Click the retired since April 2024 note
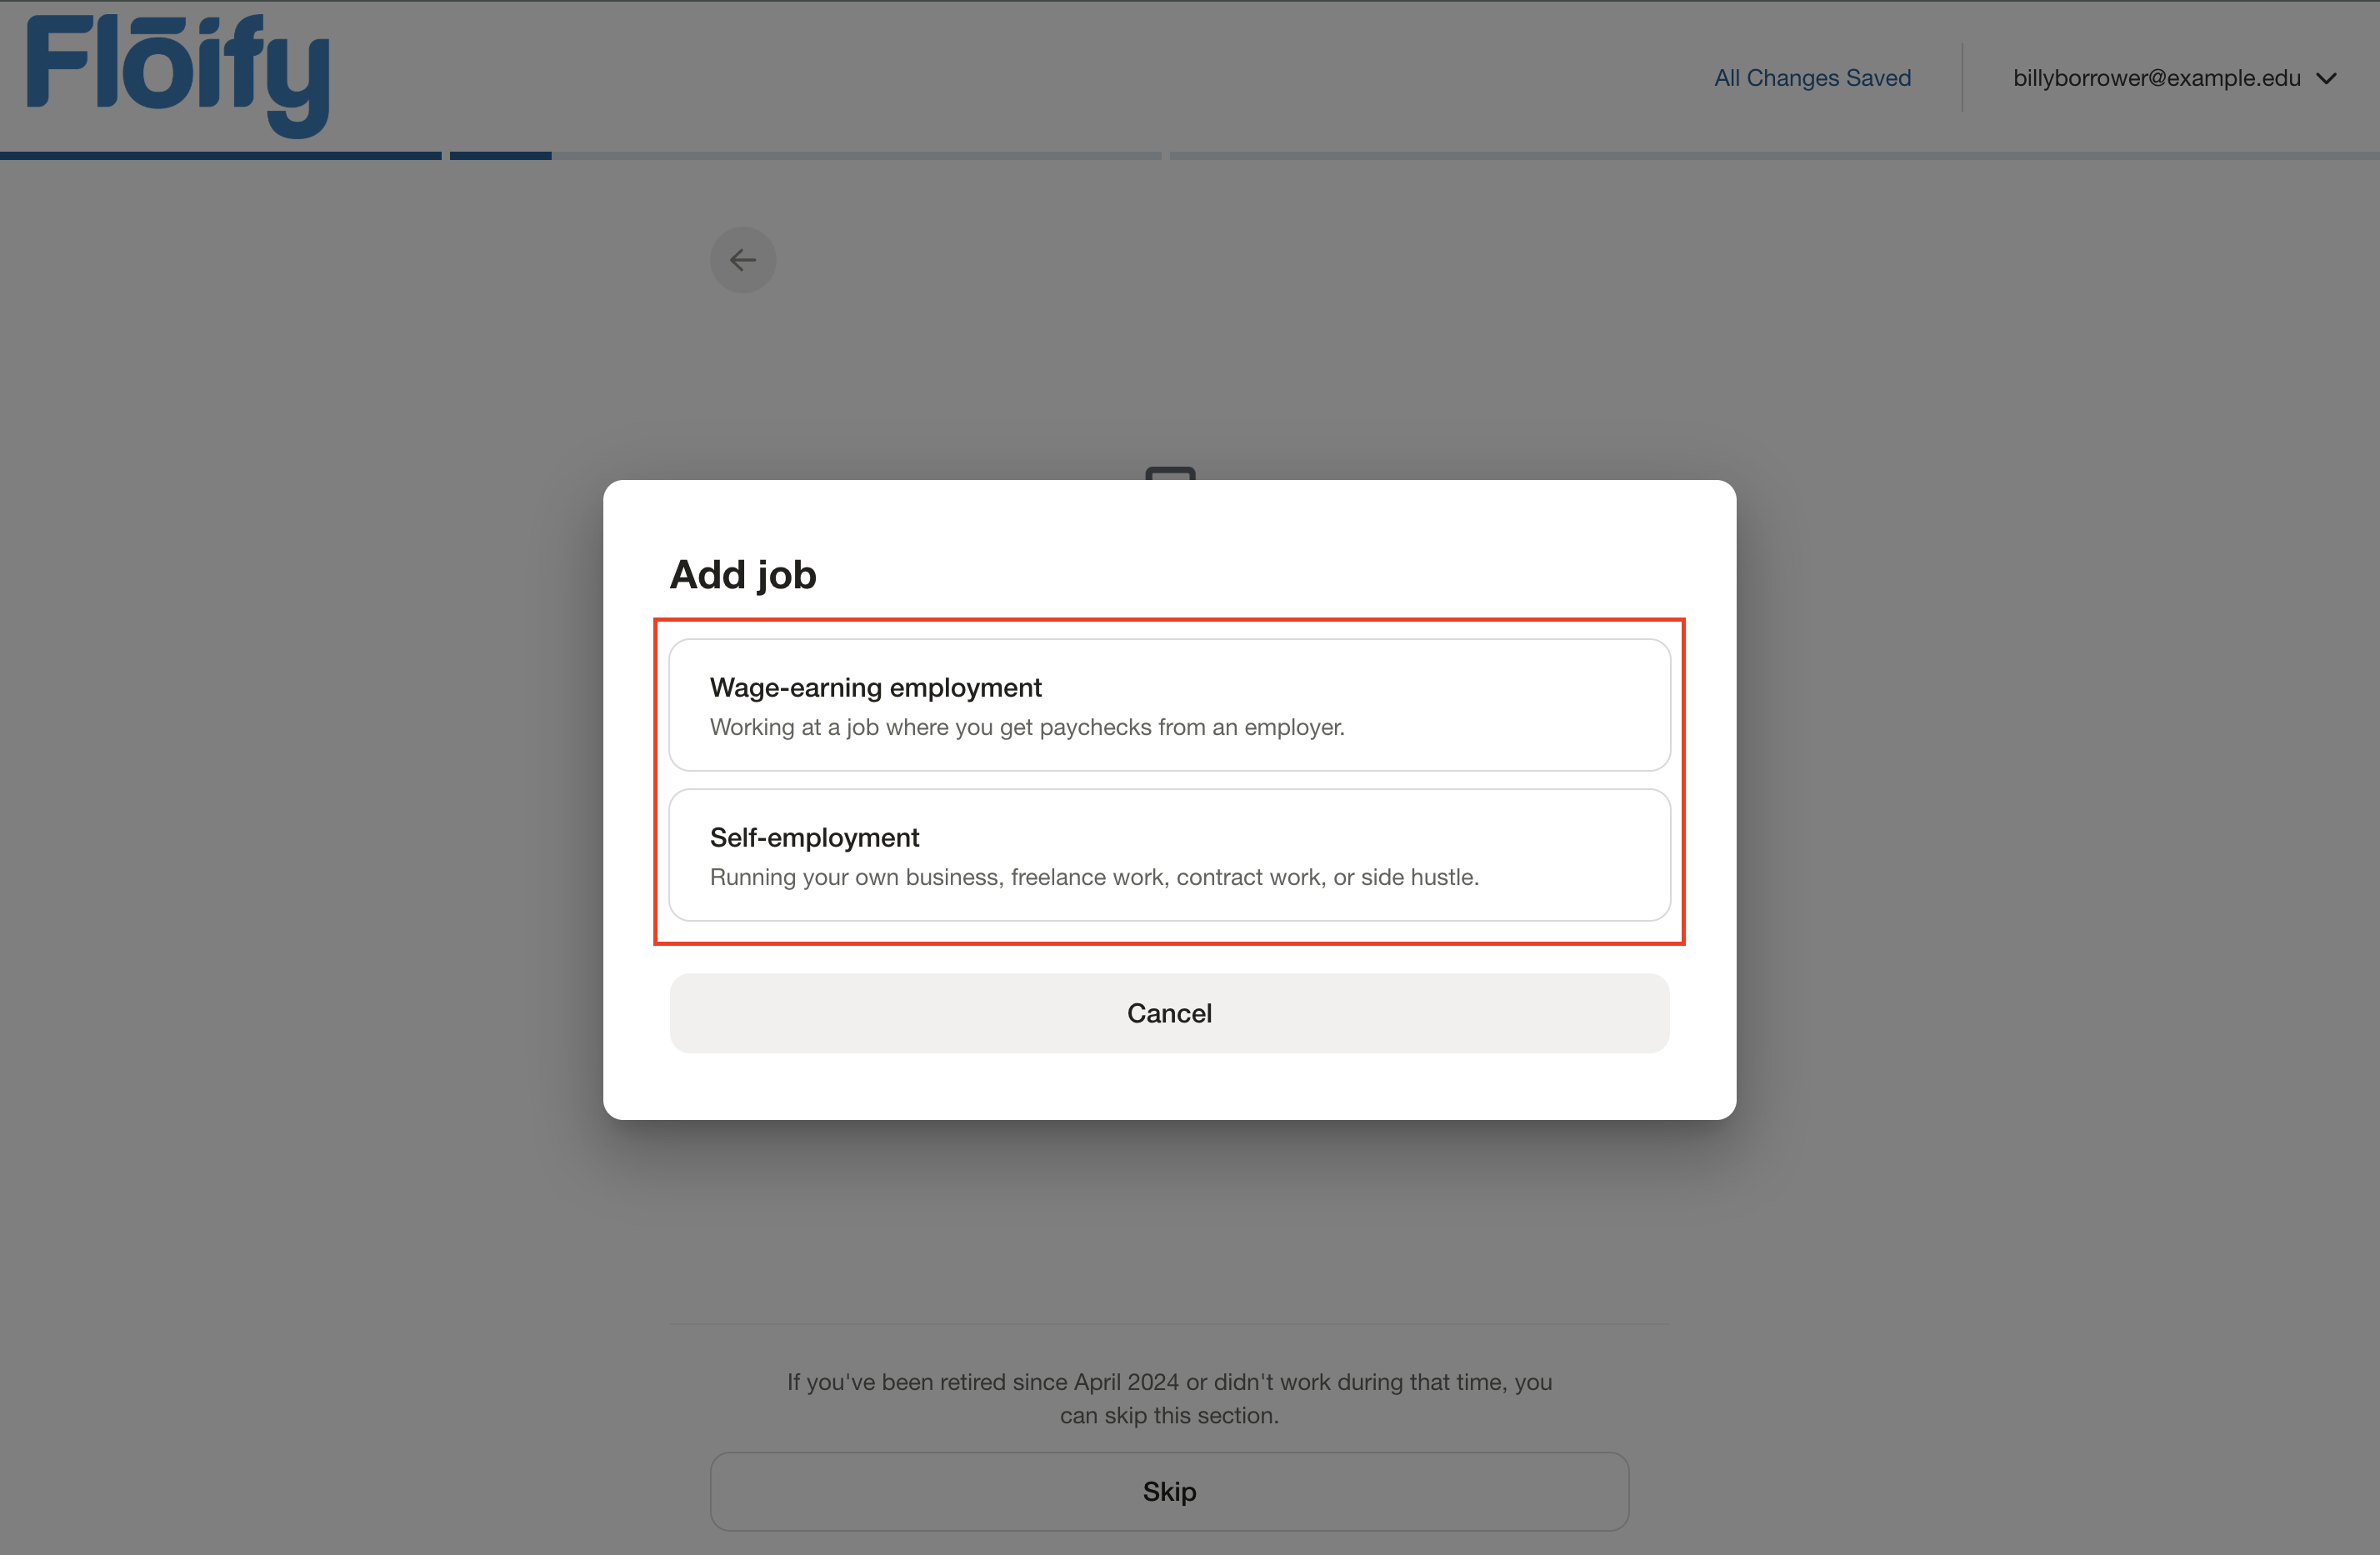The width and height of the screenshot is (2380, 1555). [1169, 1398]
